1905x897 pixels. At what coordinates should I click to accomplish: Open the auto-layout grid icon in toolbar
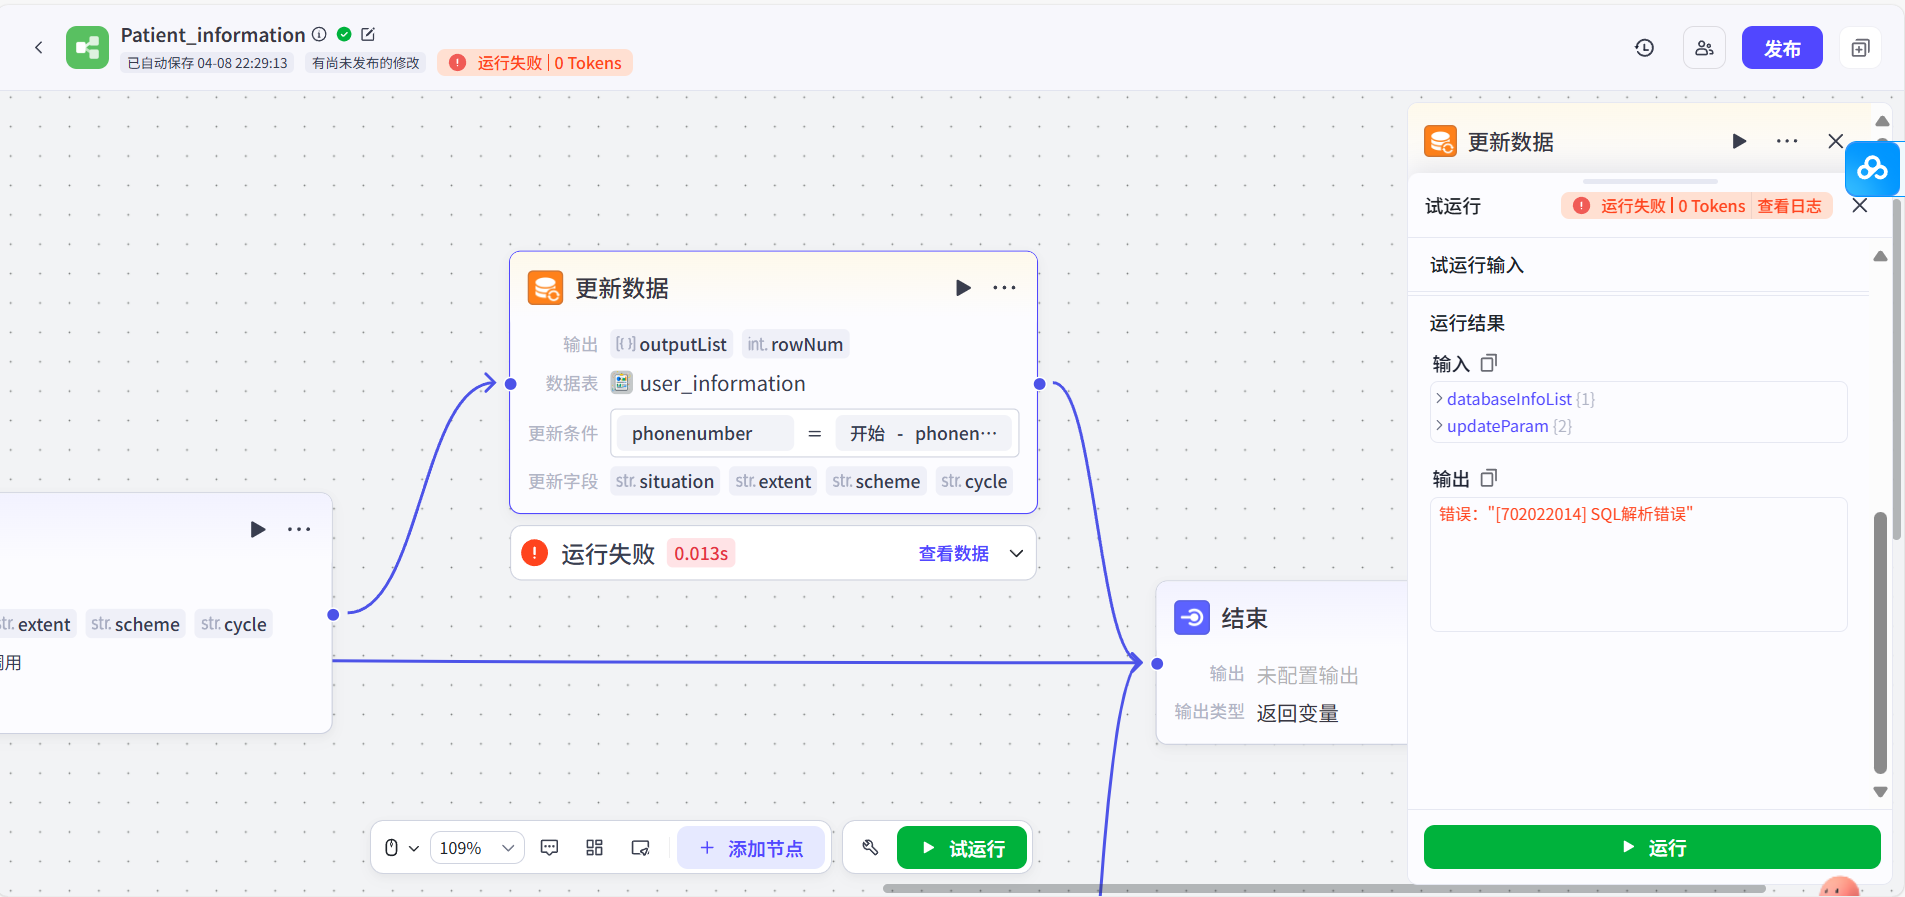[594, 848]
